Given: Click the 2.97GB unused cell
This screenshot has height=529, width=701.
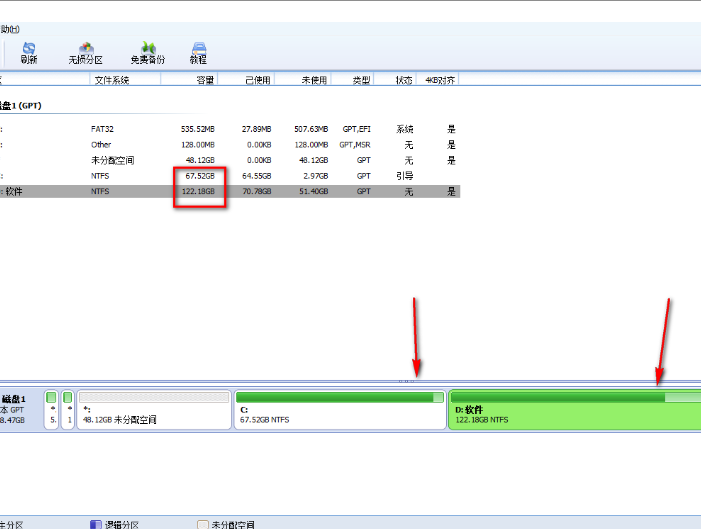Looking at the screenshot, I should (x=316, y=176).
